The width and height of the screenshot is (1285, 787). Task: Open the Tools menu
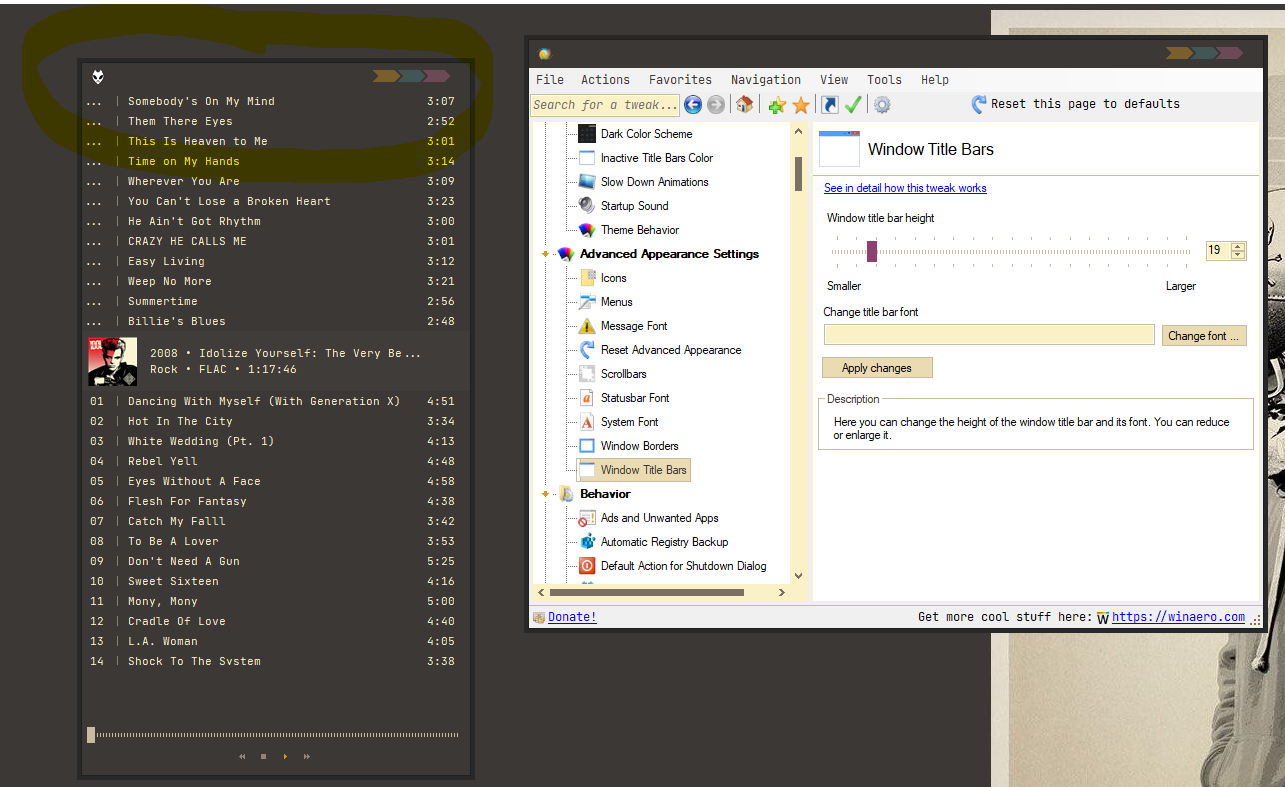[x=884, y=80]
